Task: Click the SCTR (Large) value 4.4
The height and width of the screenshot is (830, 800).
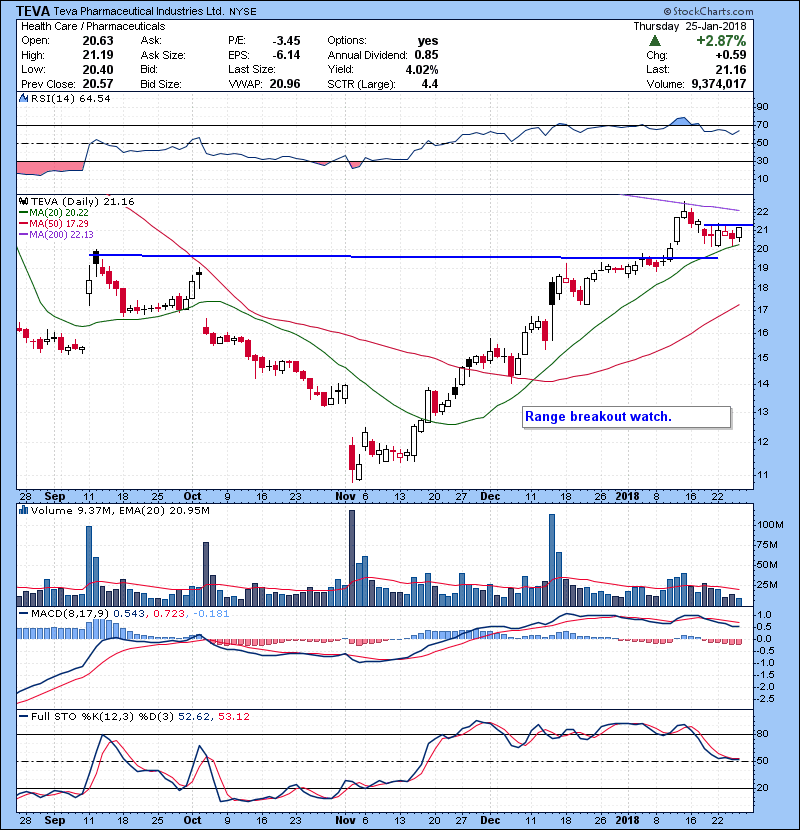Action: pyautogui.click(x=430, y=84)
